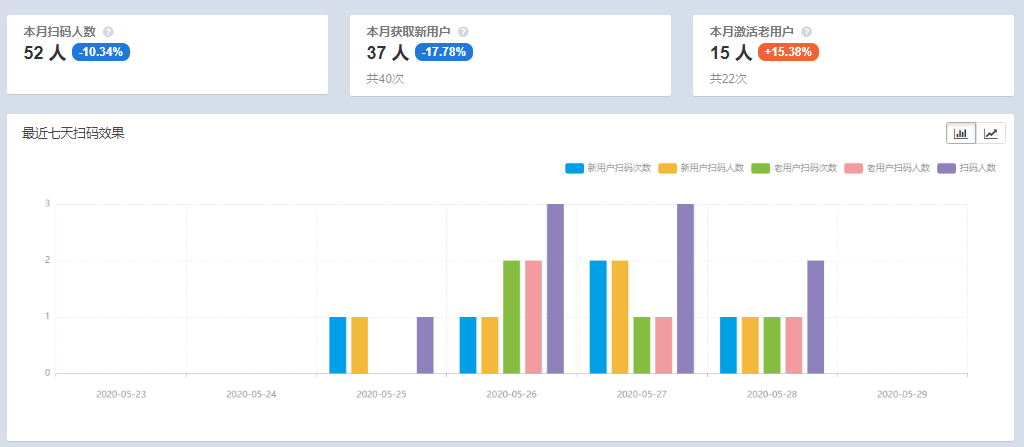Toggle 老用户扫码人数 legend entry
The width and height of the screenshot is (1024, 447).
coord(854,168)
